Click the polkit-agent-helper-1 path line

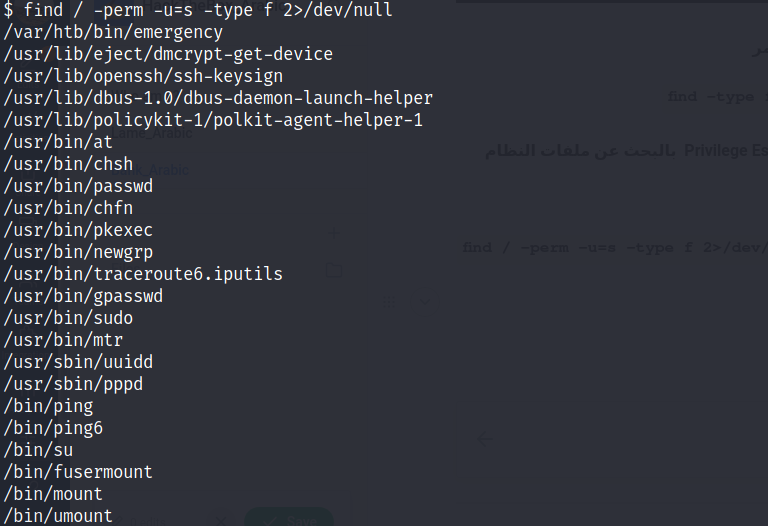213,120
